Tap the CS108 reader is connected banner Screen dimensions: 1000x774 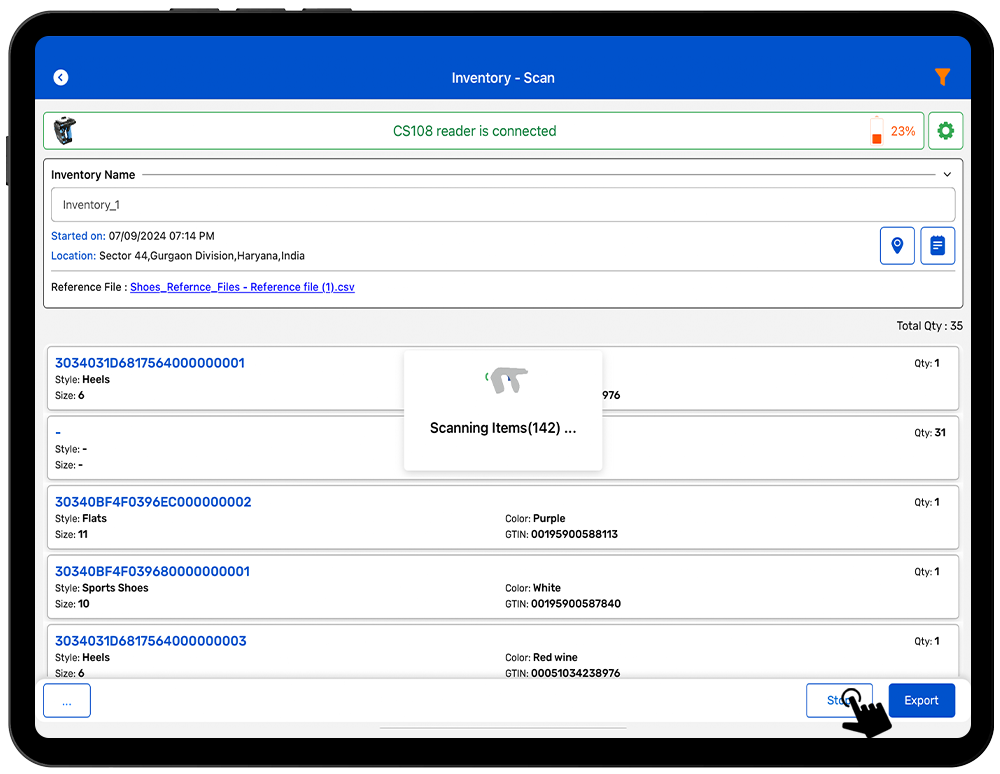pyautogui.click(x=474, y=131)
